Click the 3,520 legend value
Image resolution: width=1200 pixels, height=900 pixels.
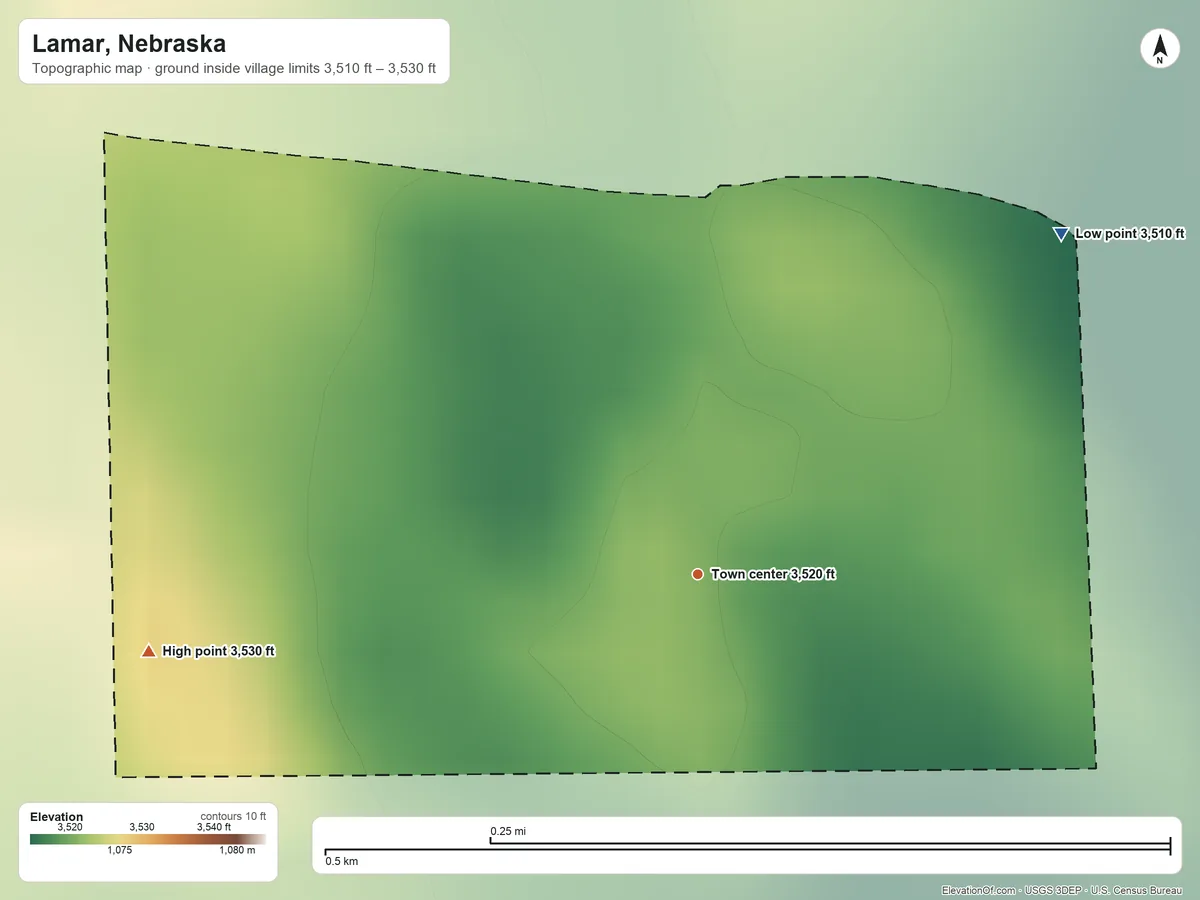pyautogui.click(x=70, y=827)
